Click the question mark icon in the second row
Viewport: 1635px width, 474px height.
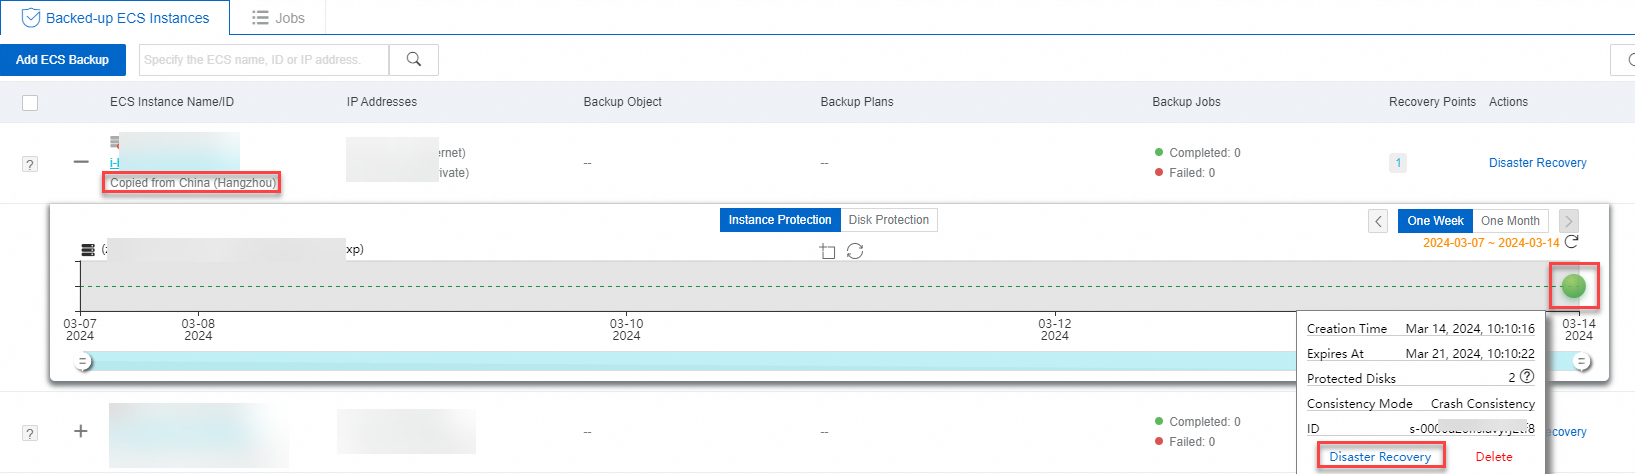point(30,433)
